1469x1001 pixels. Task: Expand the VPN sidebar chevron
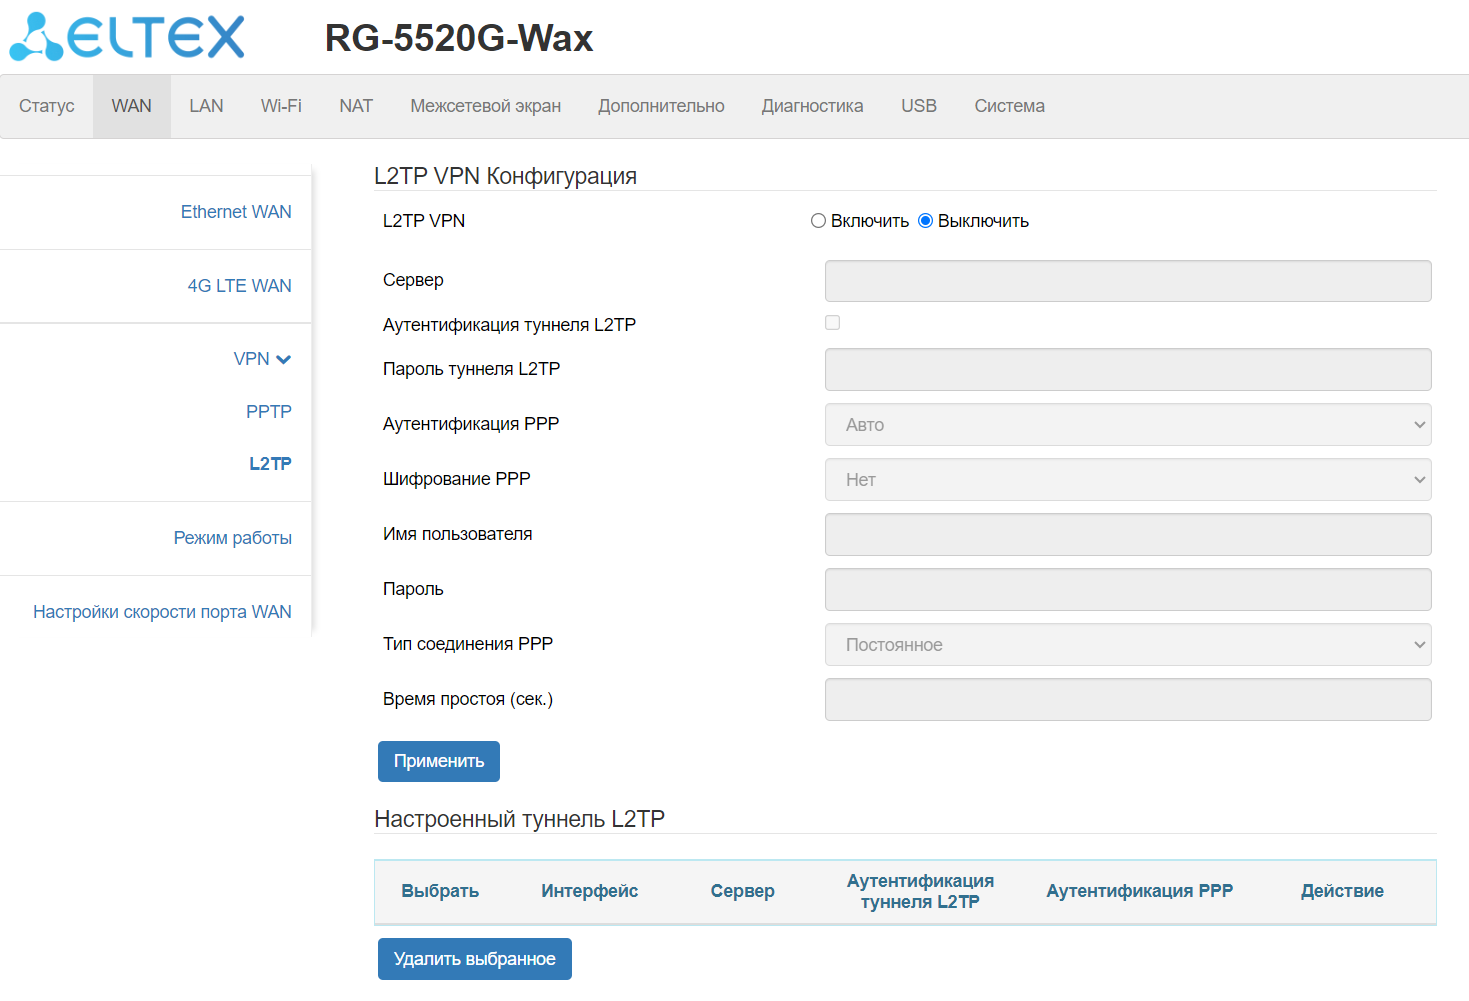tap(283, 360)
